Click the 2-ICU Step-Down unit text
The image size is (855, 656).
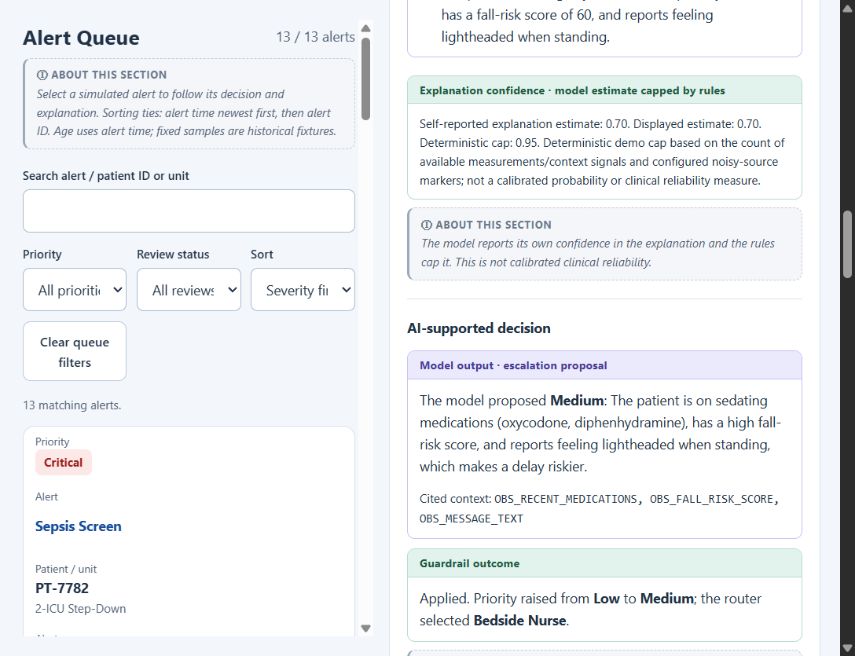[81, 609]
